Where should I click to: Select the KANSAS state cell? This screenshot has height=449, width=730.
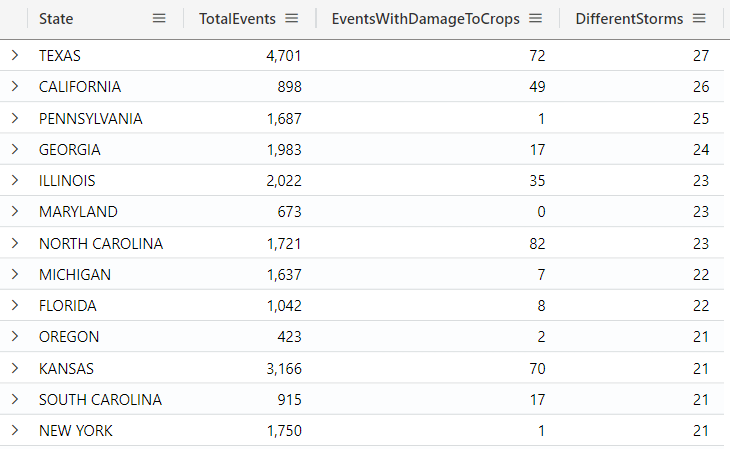[66, 369]
